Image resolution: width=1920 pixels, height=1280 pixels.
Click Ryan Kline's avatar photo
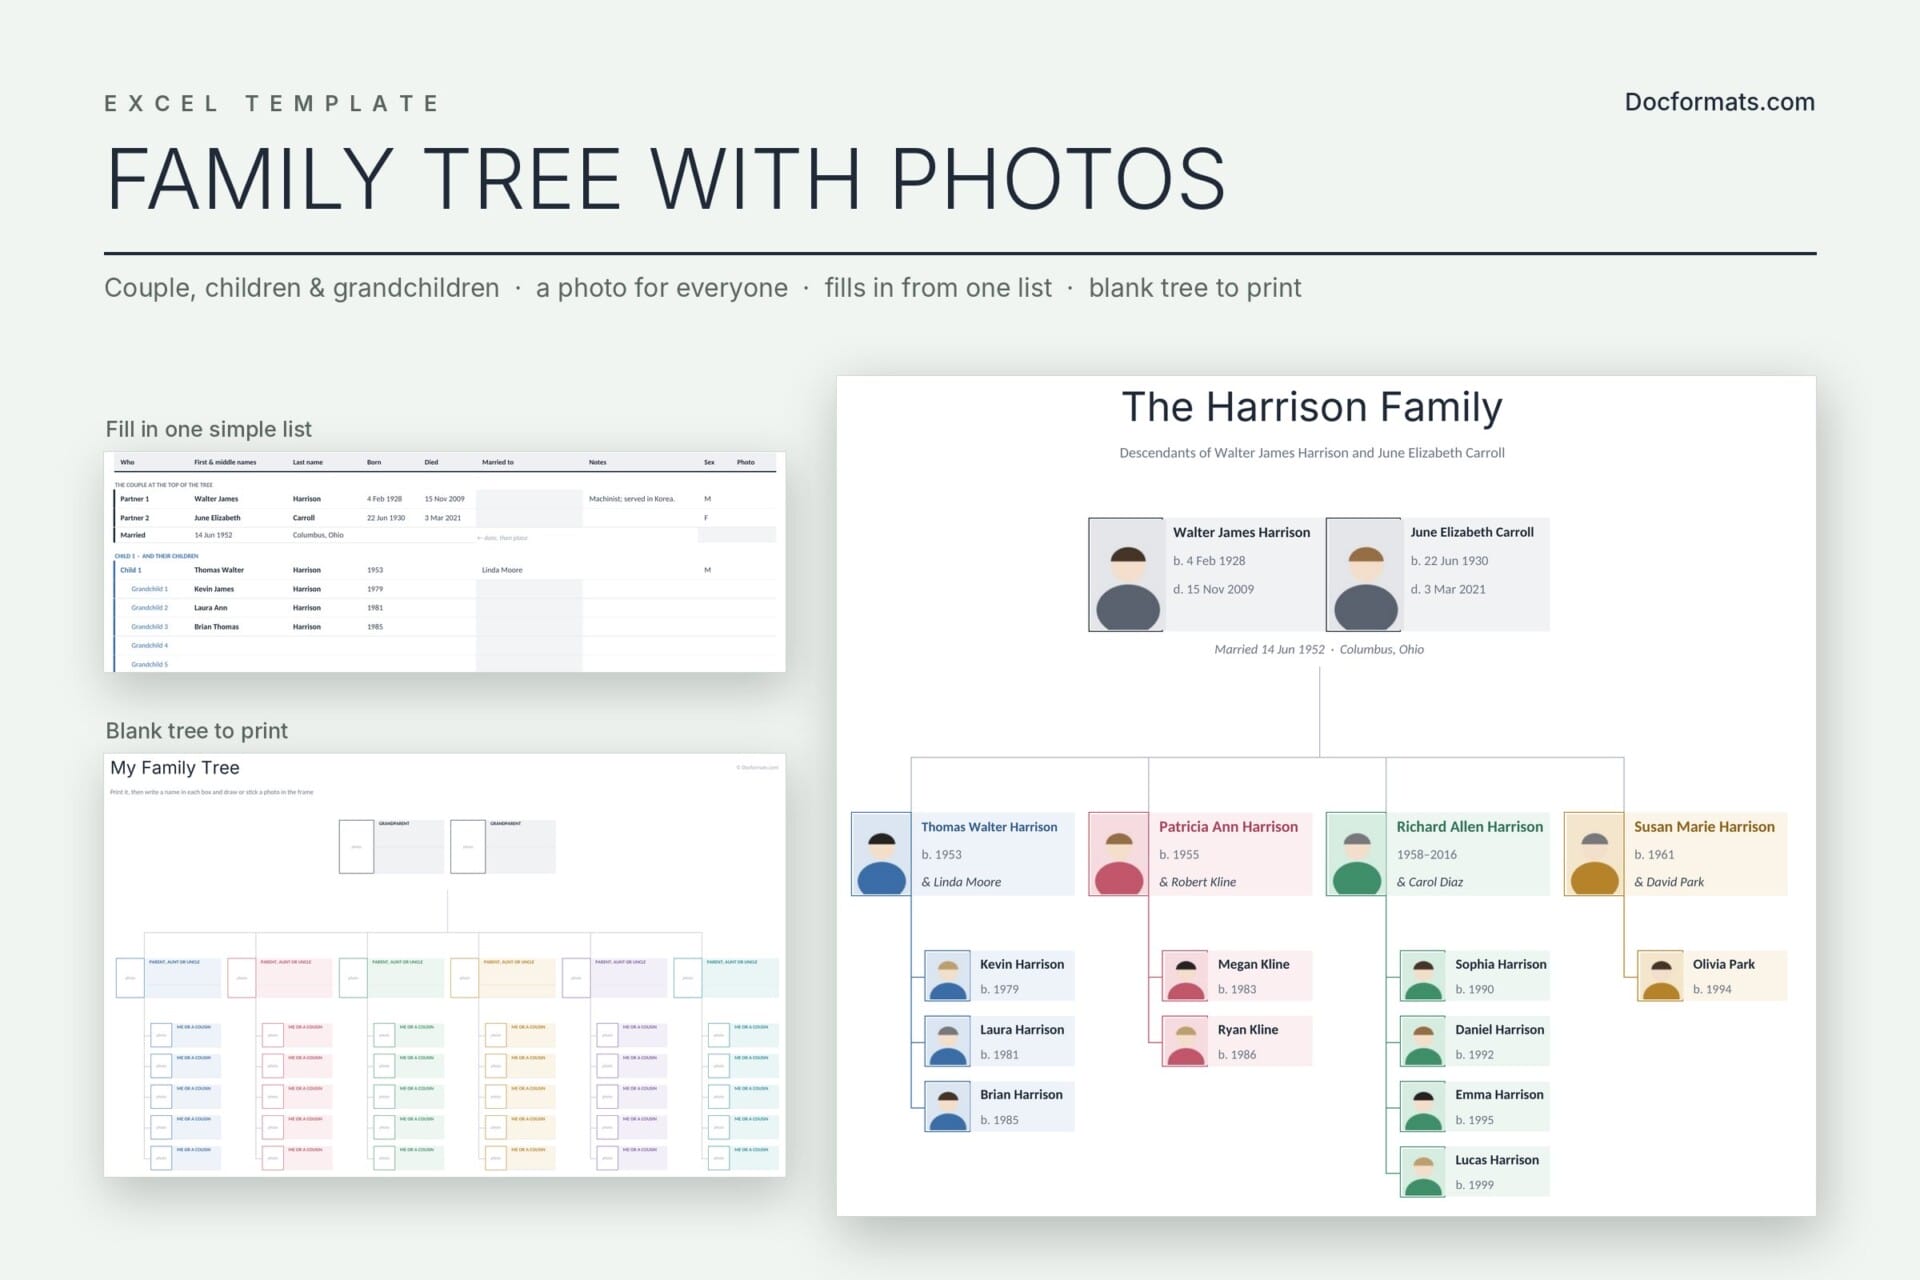tap(1185, 1041)
